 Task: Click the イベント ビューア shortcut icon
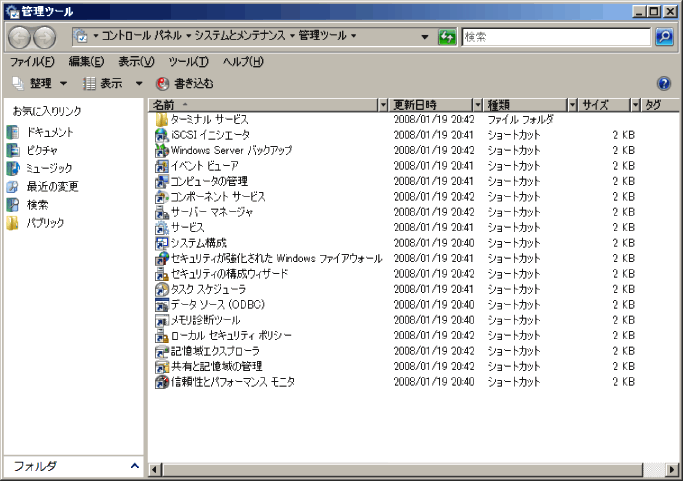pos(162,166)
